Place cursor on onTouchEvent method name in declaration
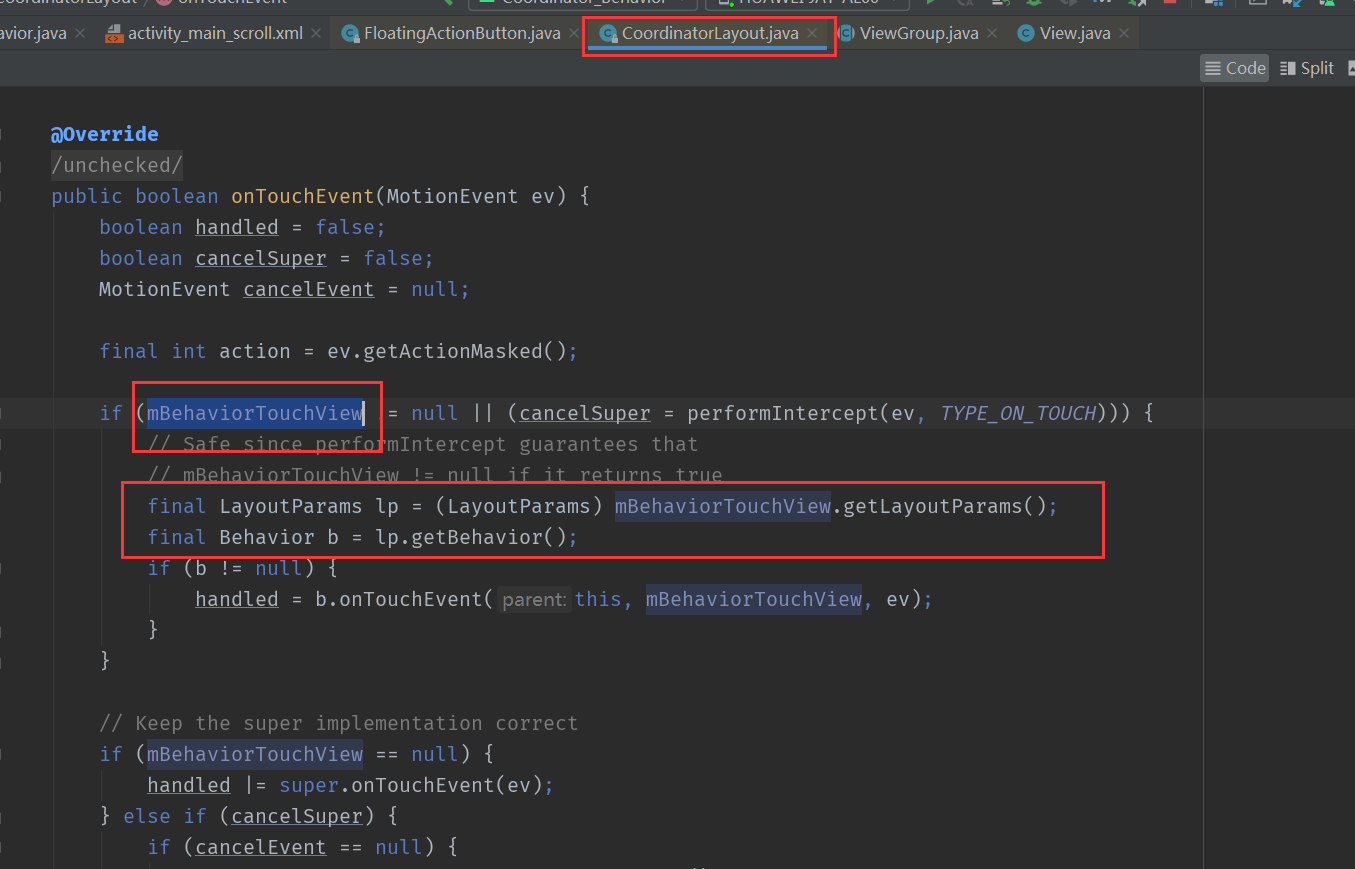The height and width of the screenshot is (869, 1355). 303,196
